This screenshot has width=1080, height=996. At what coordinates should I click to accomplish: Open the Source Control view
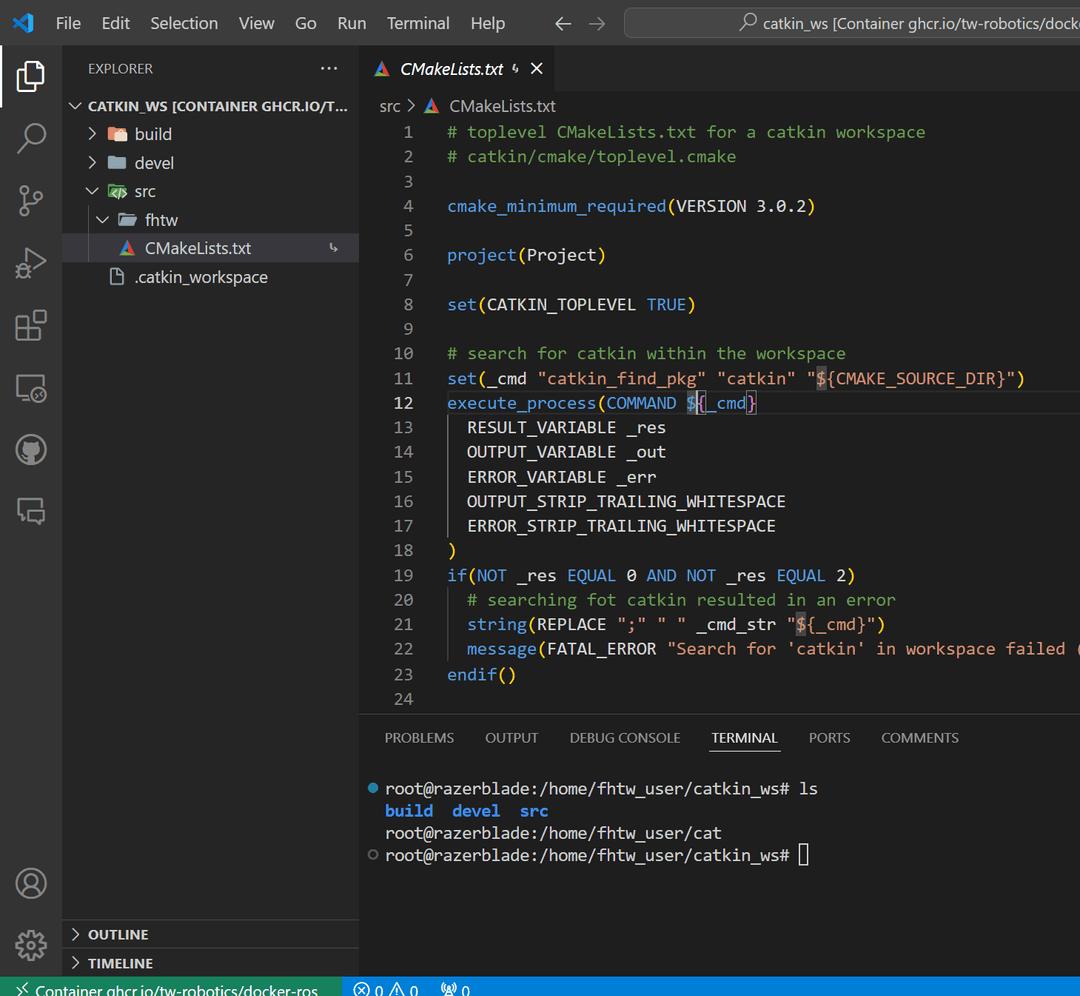[x=31, y=201]
